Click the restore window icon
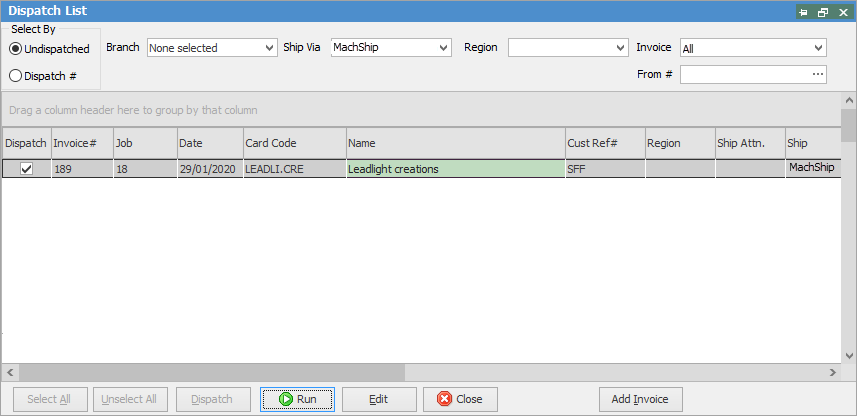 (x=822, y=12)
